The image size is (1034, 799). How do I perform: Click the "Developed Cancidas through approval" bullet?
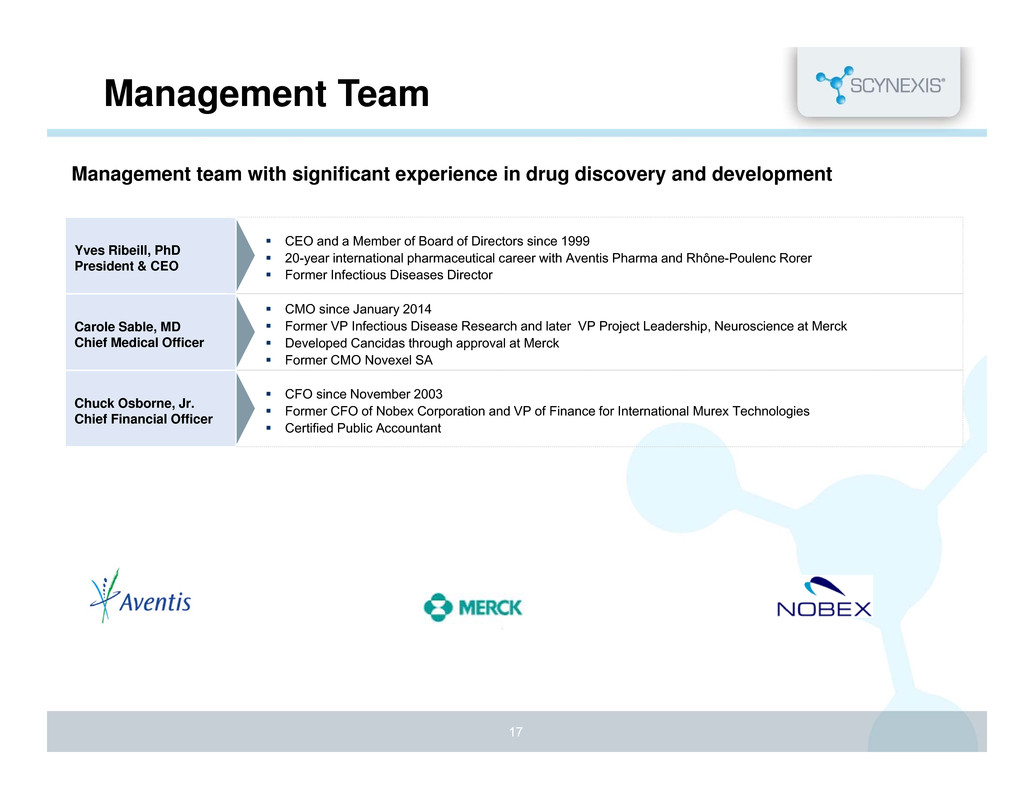(x=421, y=343)
